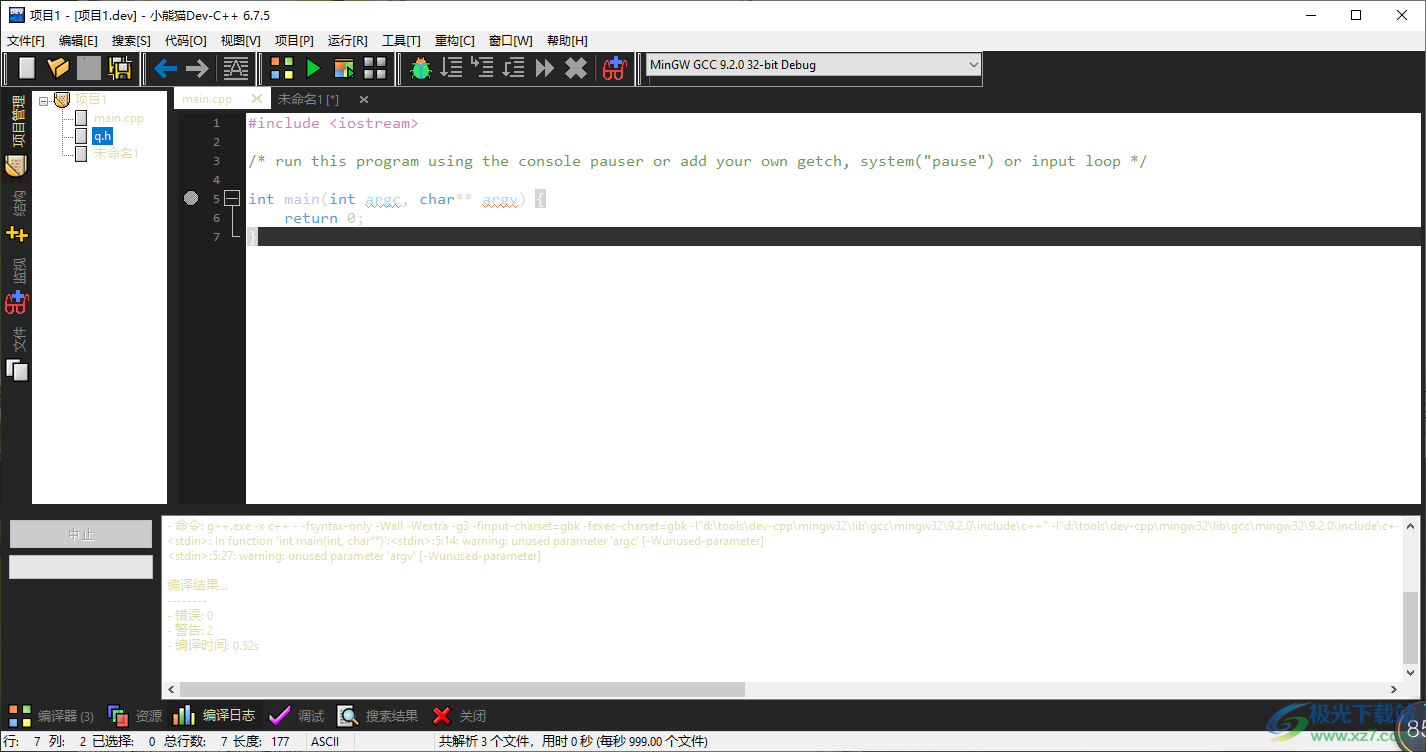Click the Reformat code icon
Image resolution: width=1426 pixels, height=752 pixels.
[236, 68]
